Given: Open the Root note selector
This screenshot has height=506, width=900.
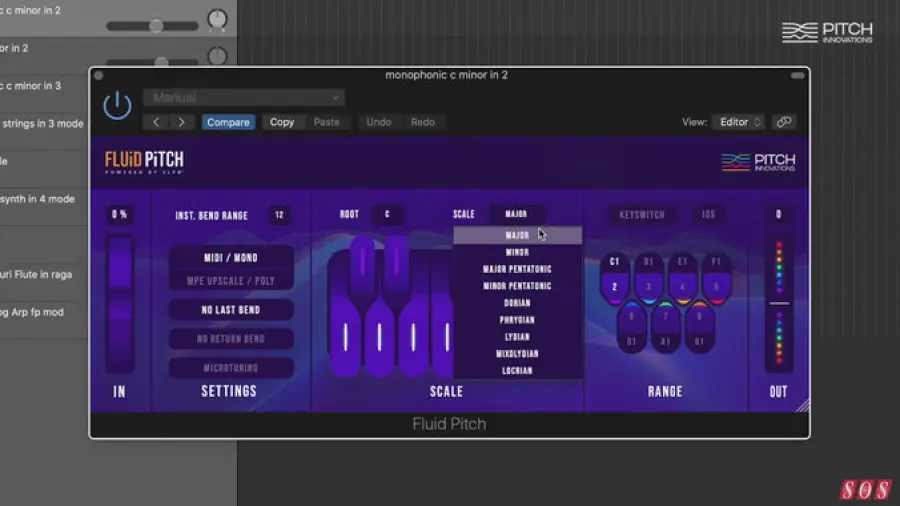Looking at the screenshot, I should 387,214.
